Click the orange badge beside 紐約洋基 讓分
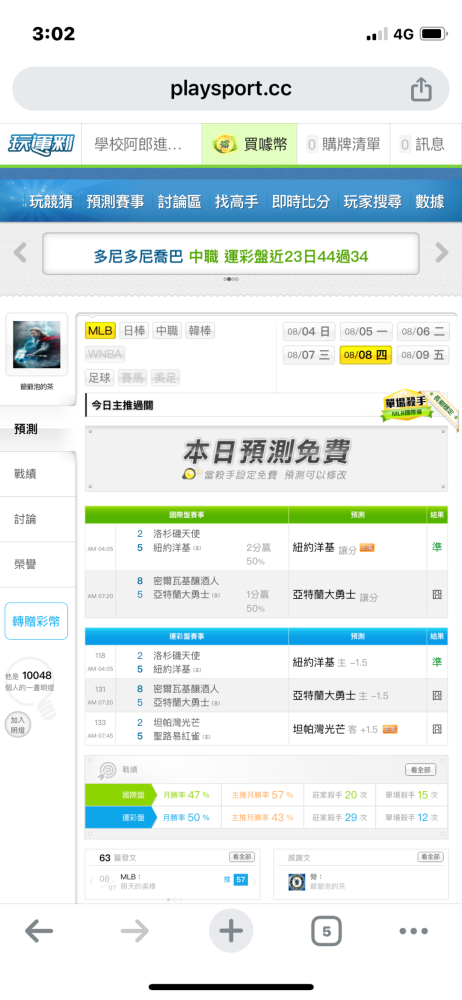The height and width of the screenshot is (1000, 462). point(367,547)
